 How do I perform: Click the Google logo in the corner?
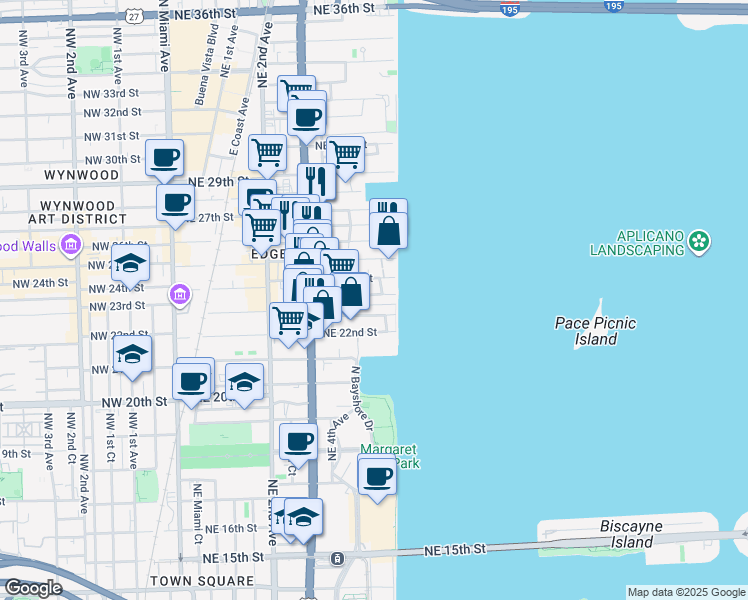tap(33, 589)
